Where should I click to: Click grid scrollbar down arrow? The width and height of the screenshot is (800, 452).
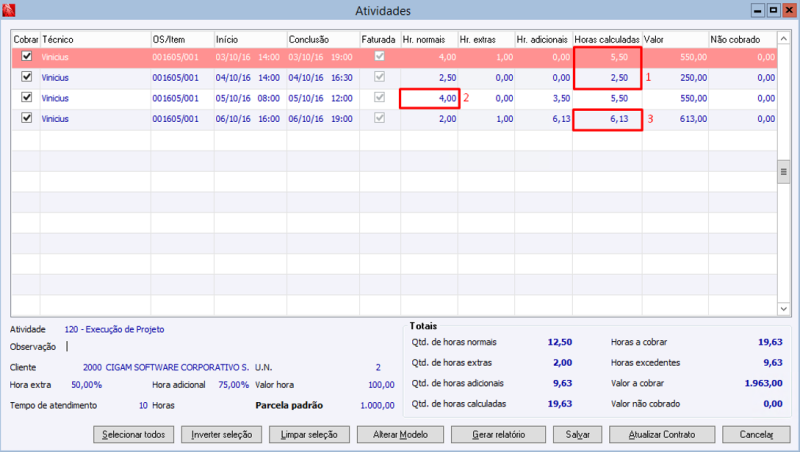784,309
